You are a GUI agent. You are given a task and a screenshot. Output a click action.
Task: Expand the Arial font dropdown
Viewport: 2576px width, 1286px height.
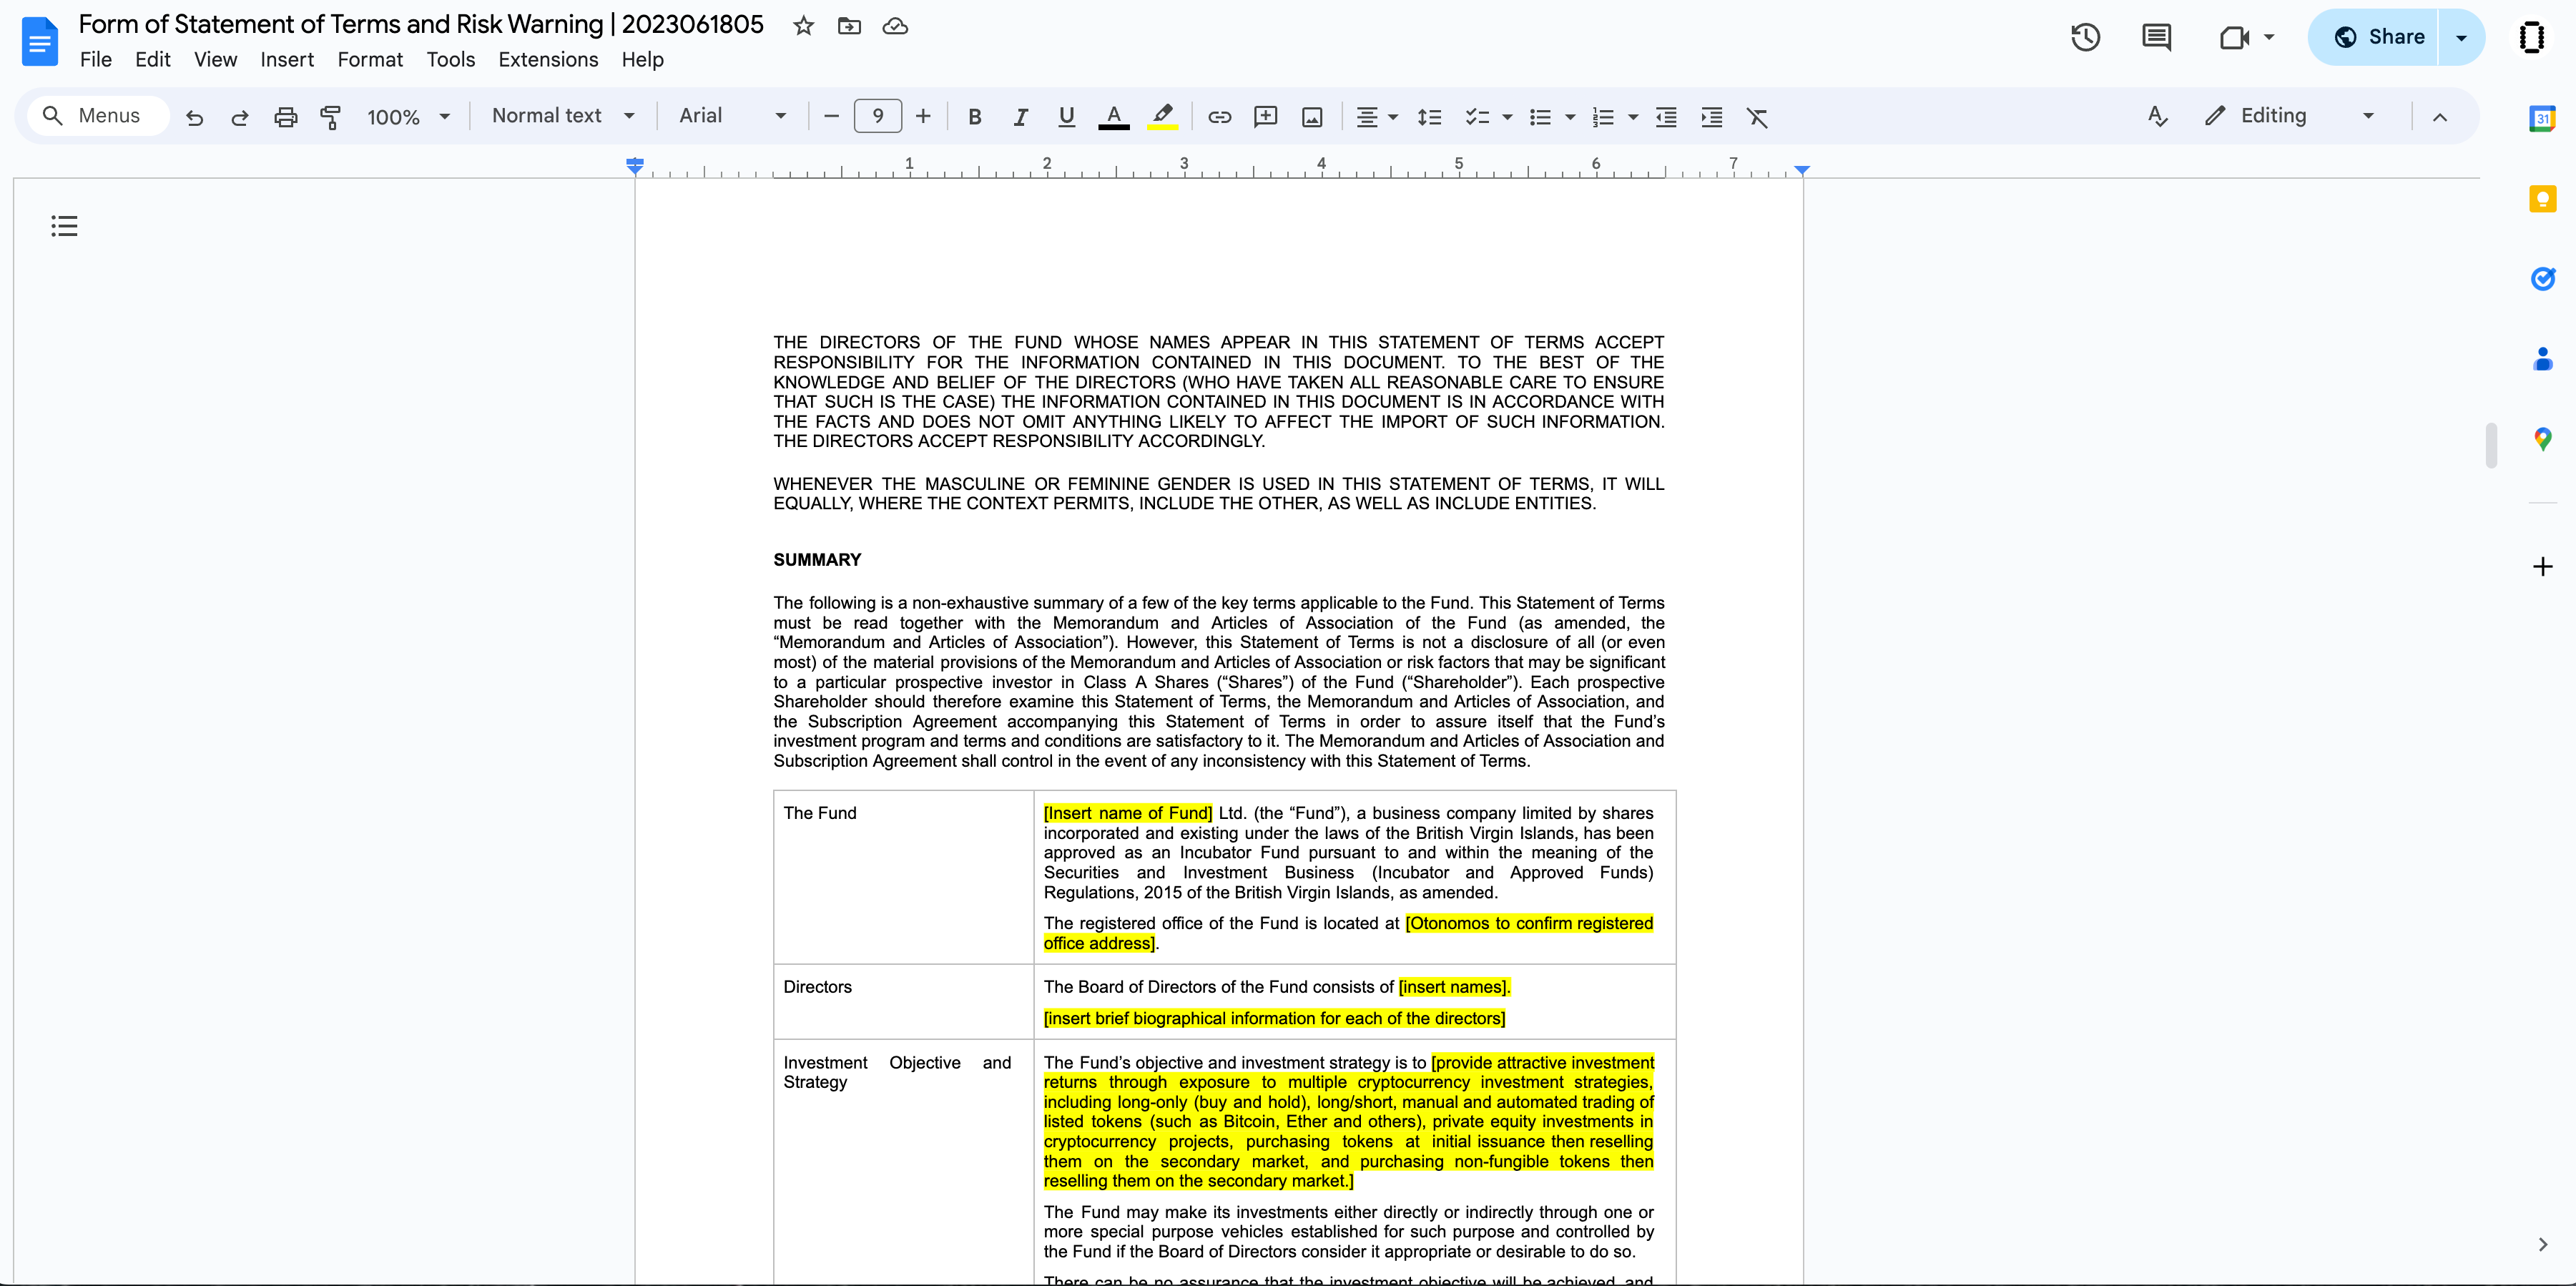coord(732,116)
